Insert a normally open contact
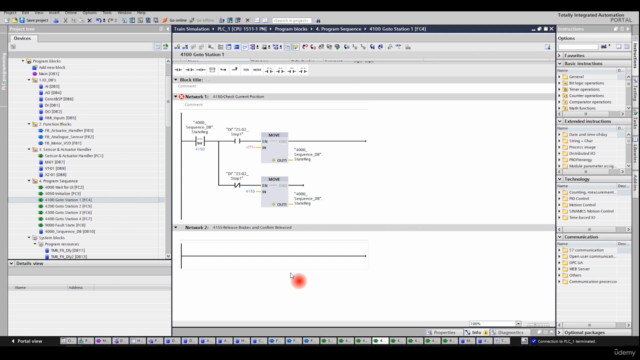Image resolution: width=640 pixels, height=360 pixels. coord(178,70)
